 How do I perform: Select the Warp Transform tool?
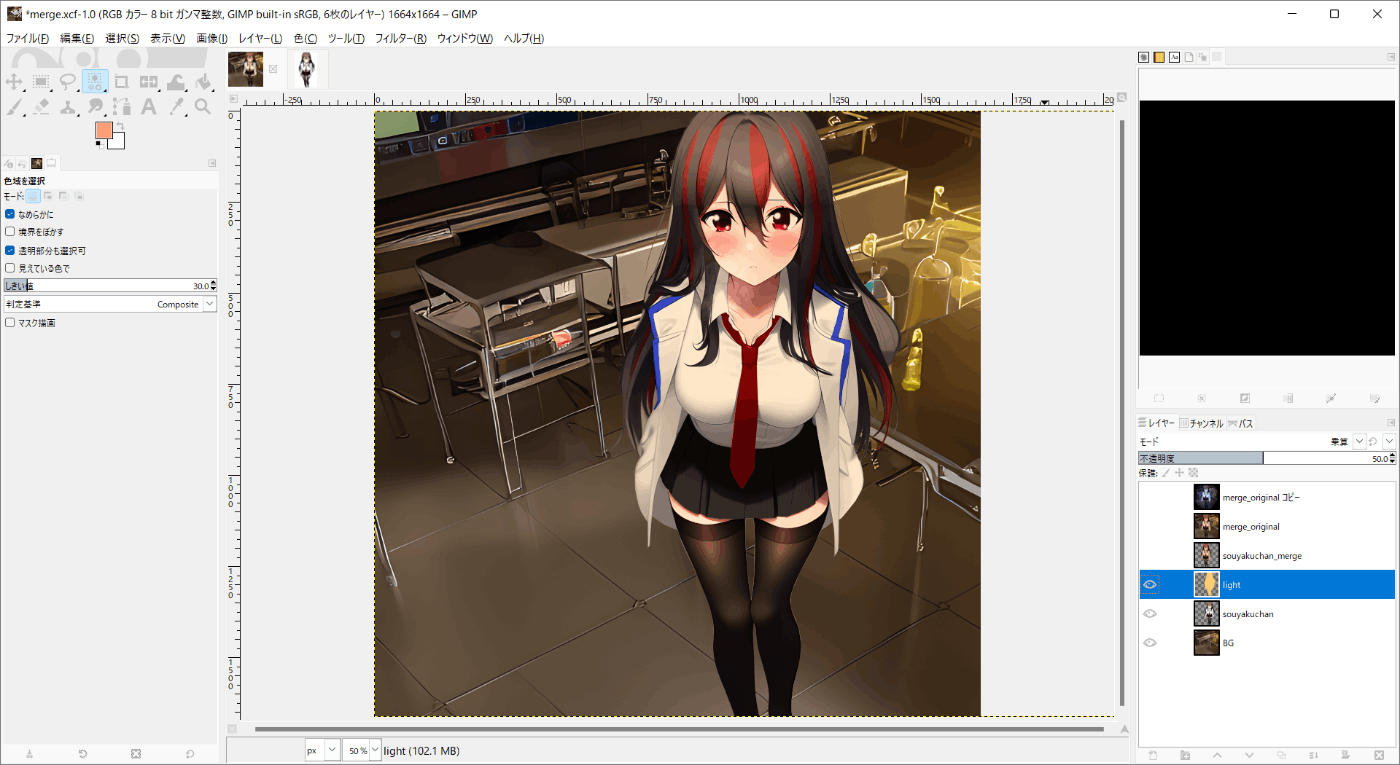point(176,82)
